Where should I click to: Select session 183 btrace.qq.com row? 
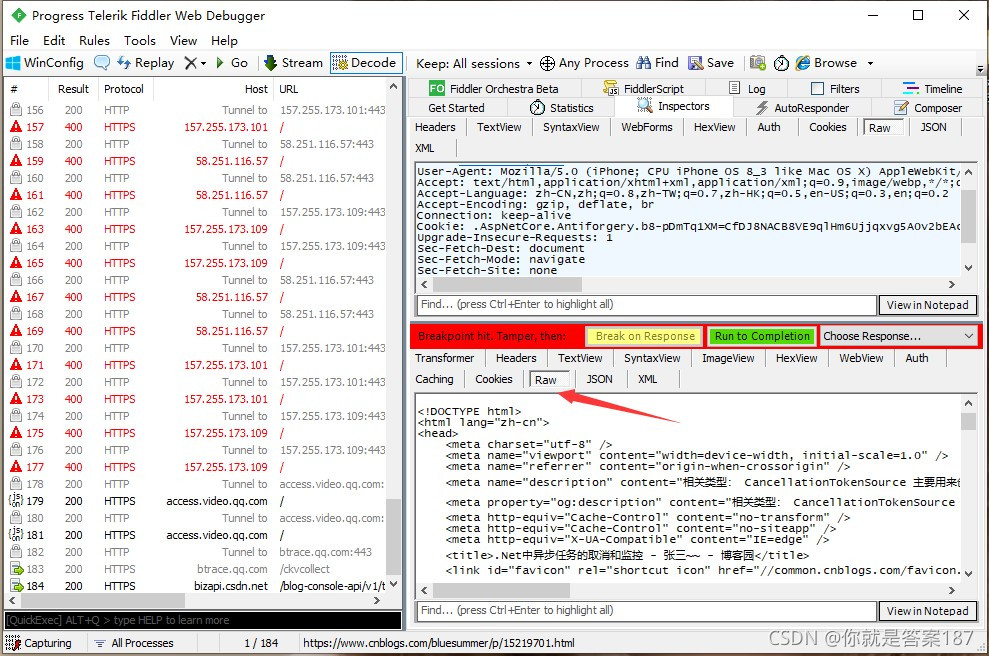197,569
